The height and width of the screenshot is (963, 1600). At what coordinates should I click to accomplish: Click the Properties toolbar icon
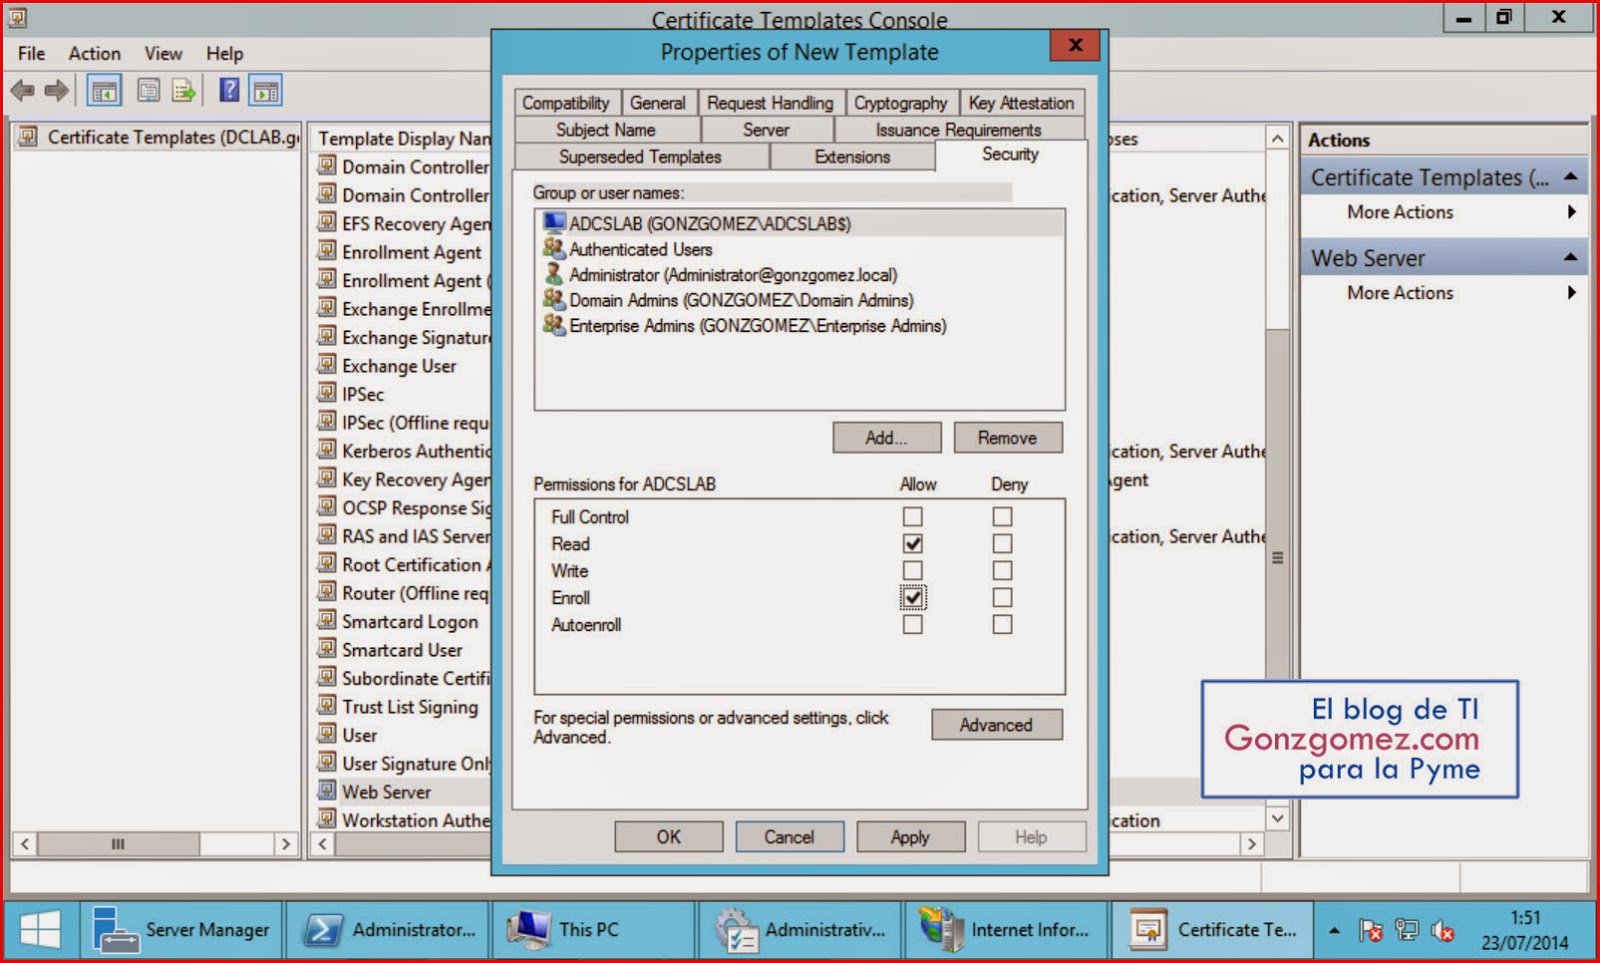(x=148, y=91)
